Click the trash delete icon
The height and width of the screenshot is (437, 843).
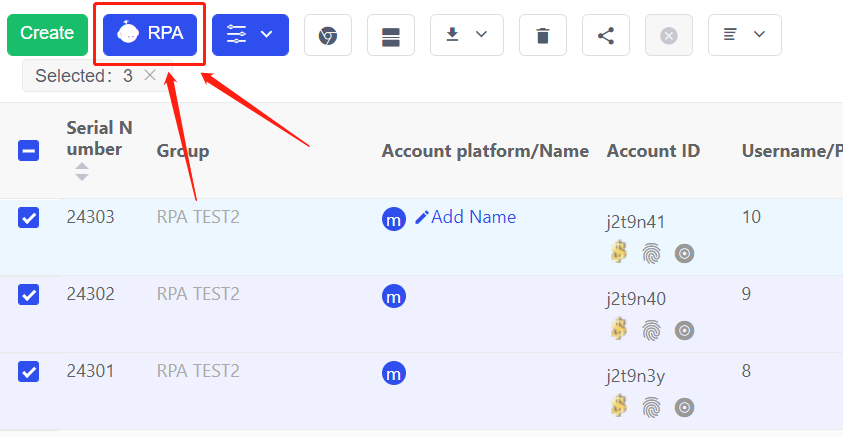[543, 35]
